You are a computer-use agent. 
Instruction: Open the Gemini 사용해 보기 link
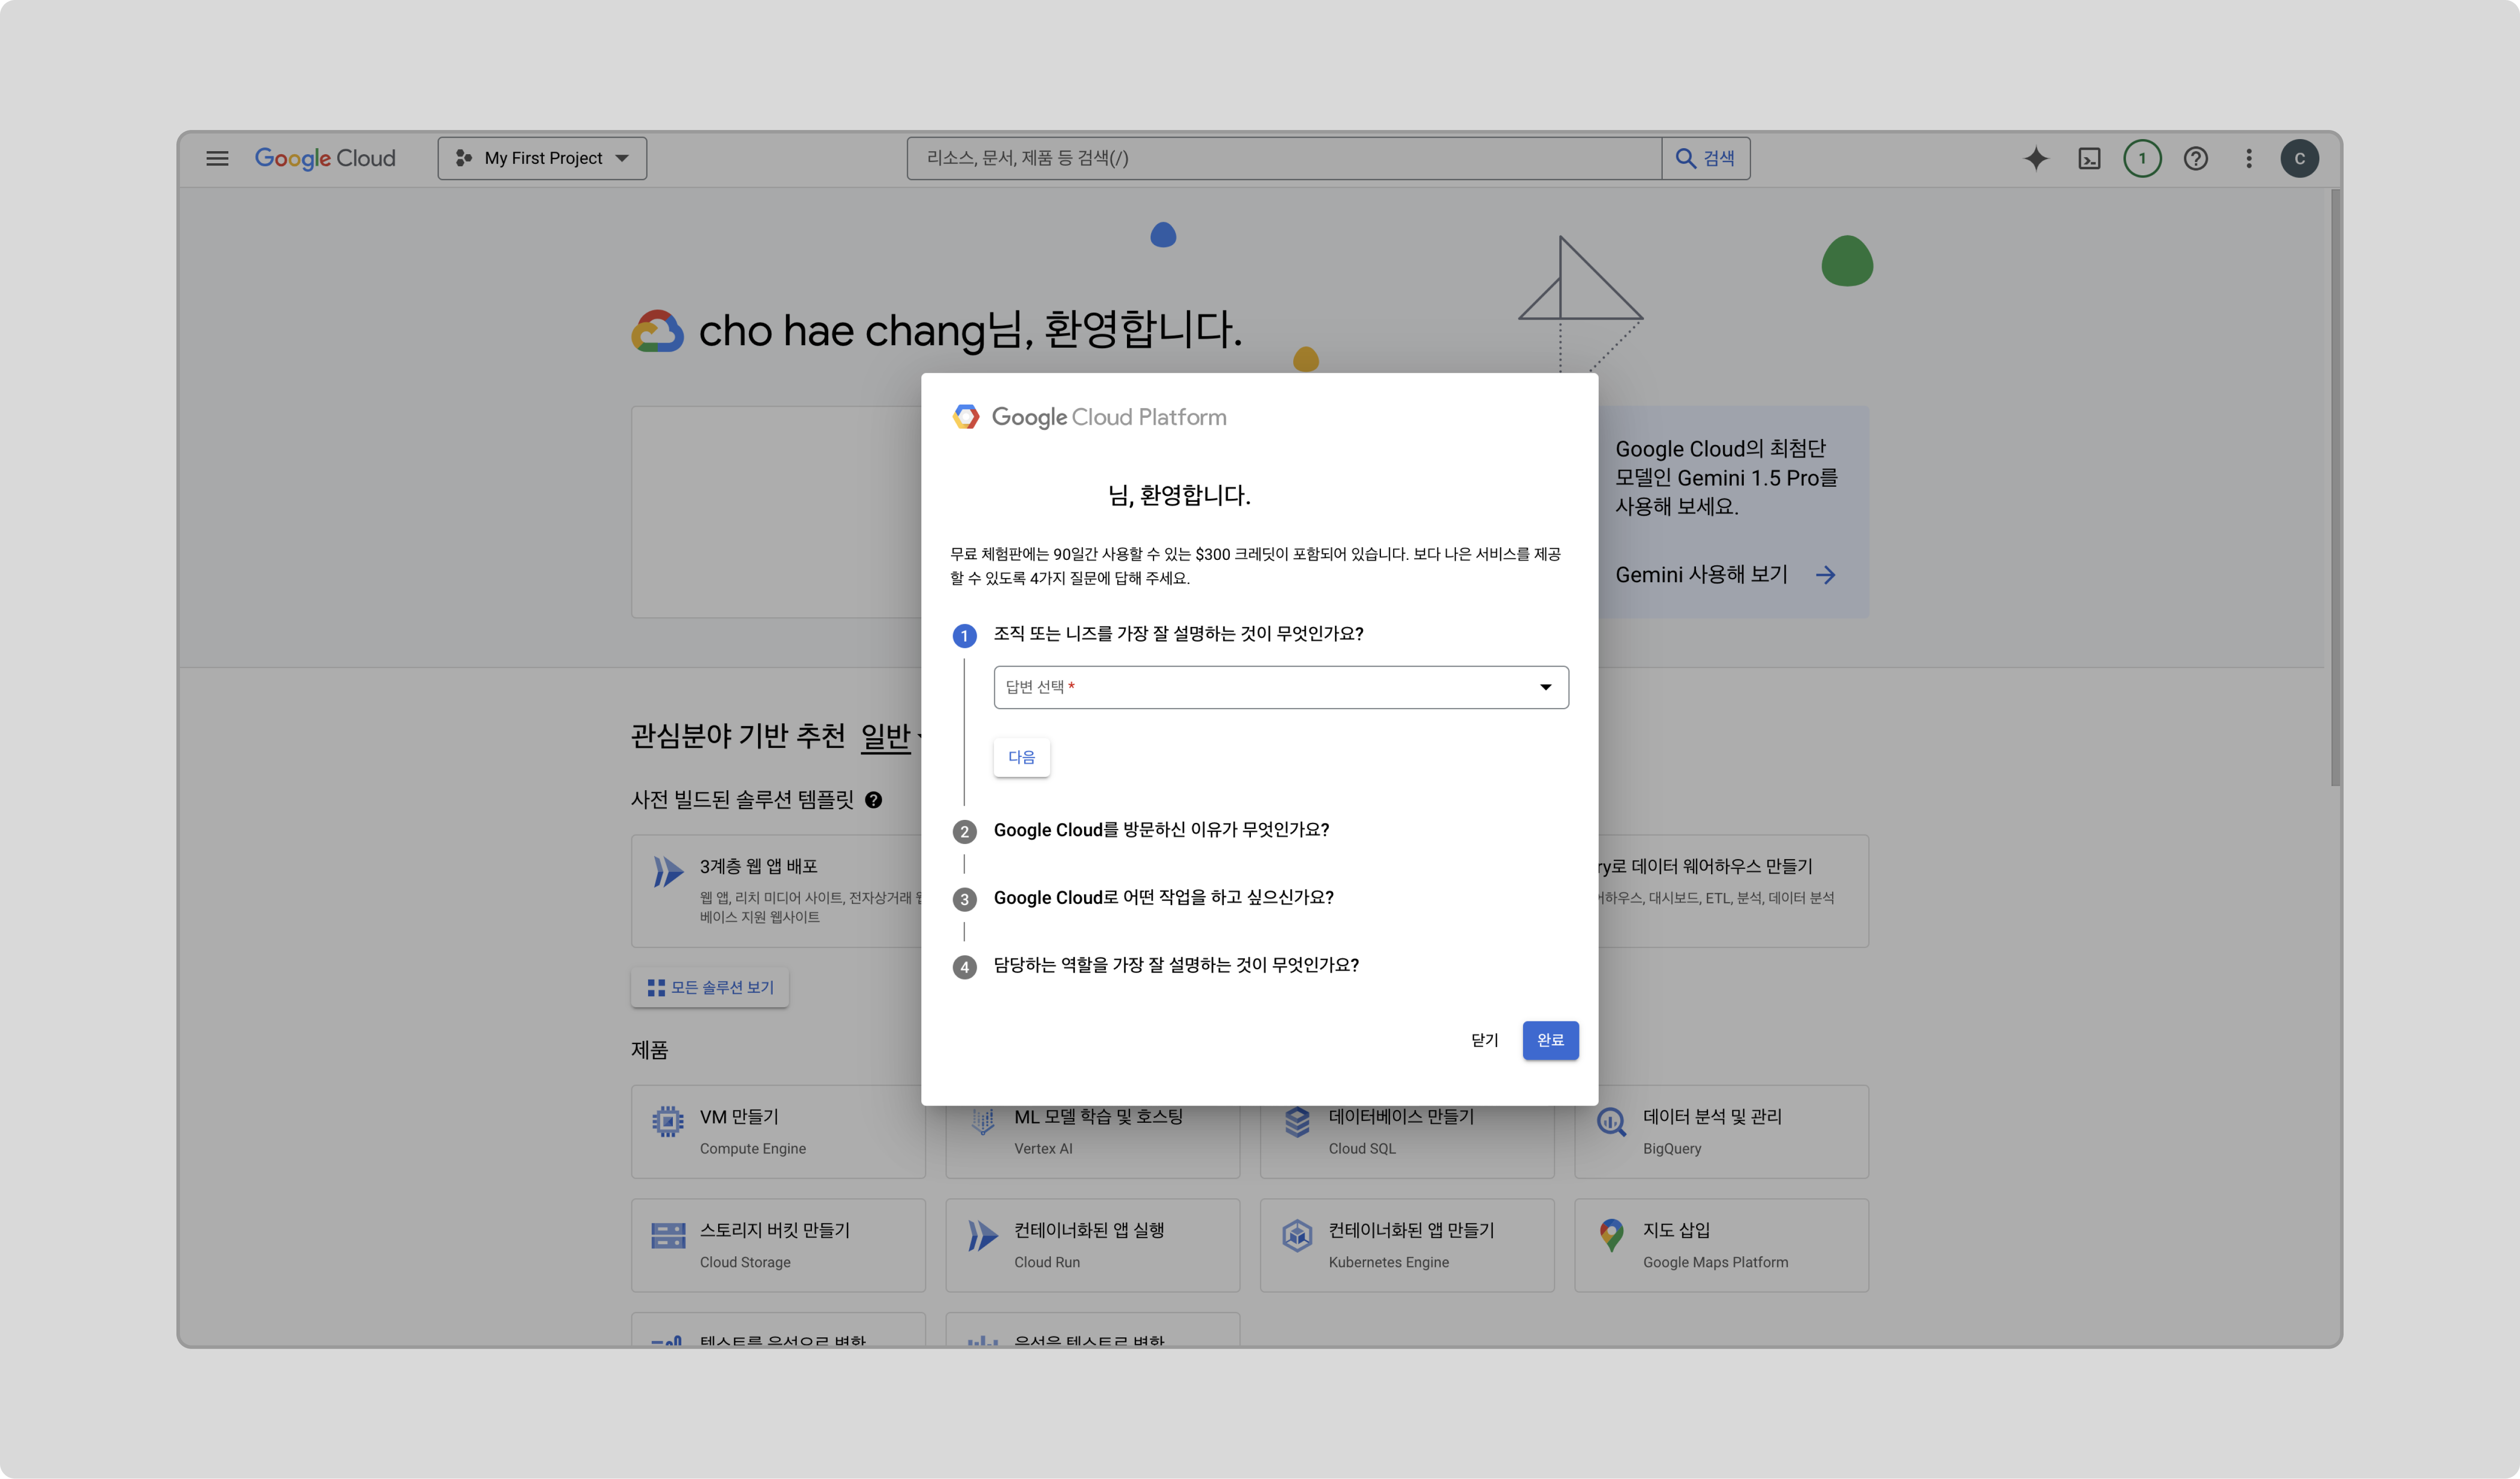(x=1702, y=574)
